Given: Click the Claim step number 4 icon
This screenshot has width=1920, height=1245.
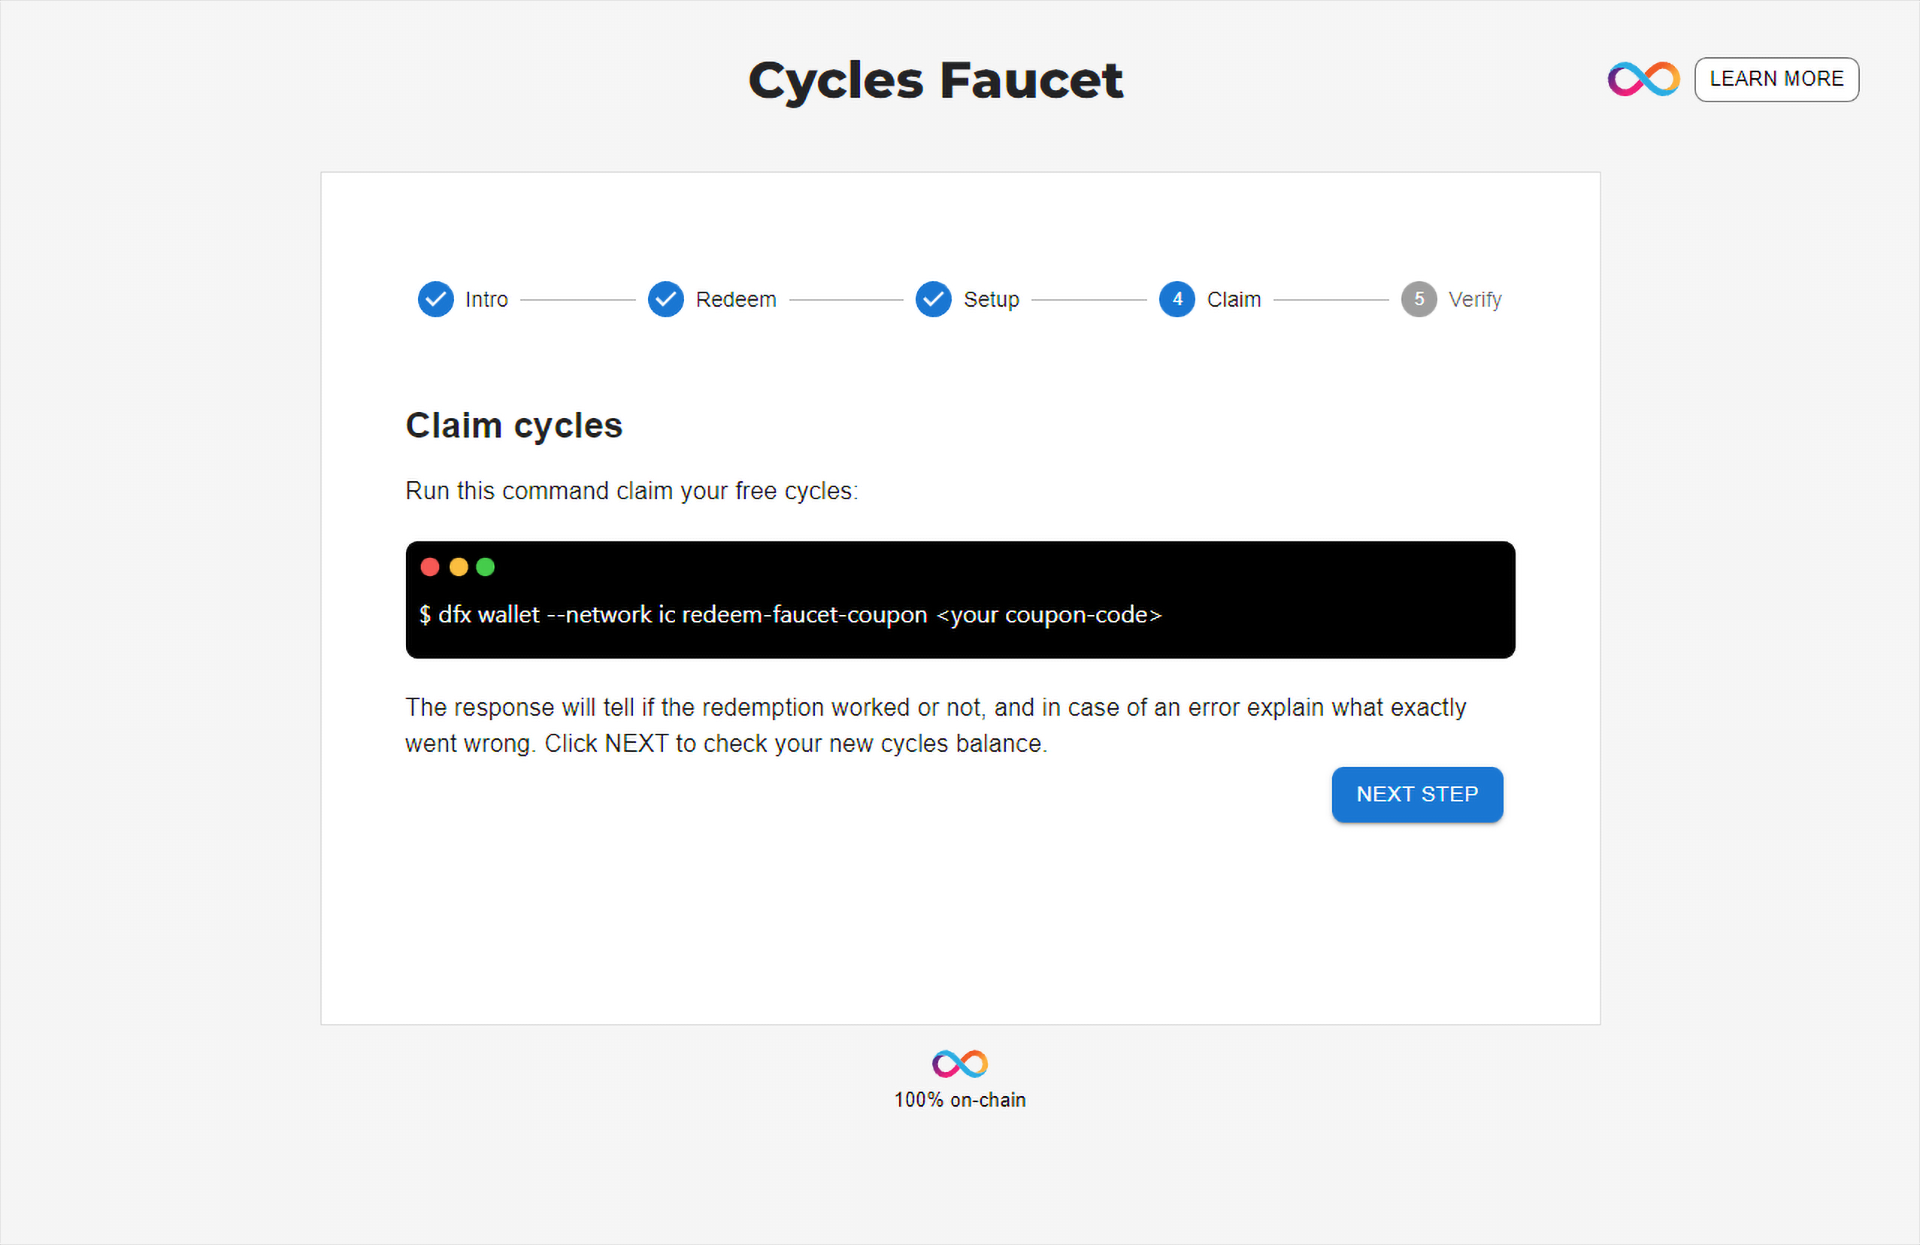Looking at the screenshot, I should tap(1177, 297).
